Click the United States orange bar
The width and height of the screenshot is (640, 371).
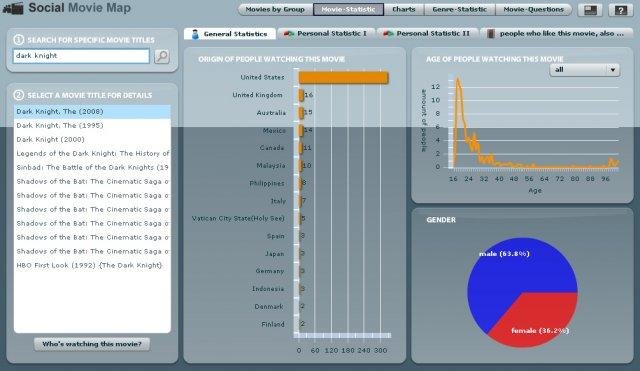pos(343,78)
